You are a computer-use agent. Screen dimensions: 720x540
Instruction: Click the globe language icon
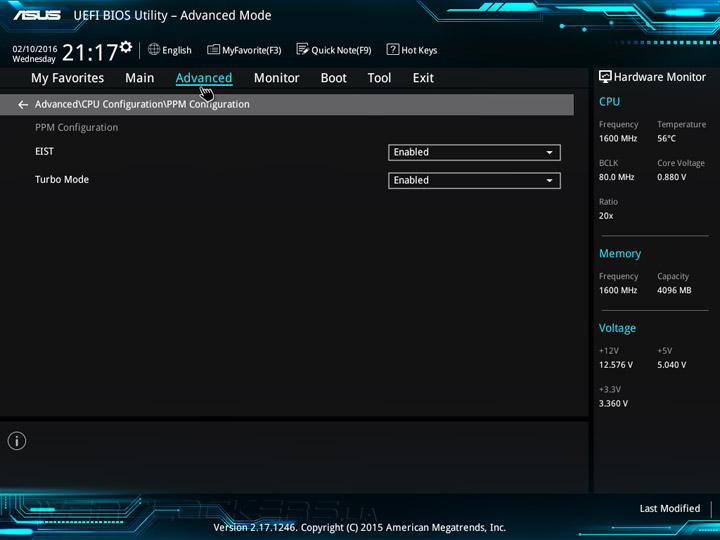[154, 49]
